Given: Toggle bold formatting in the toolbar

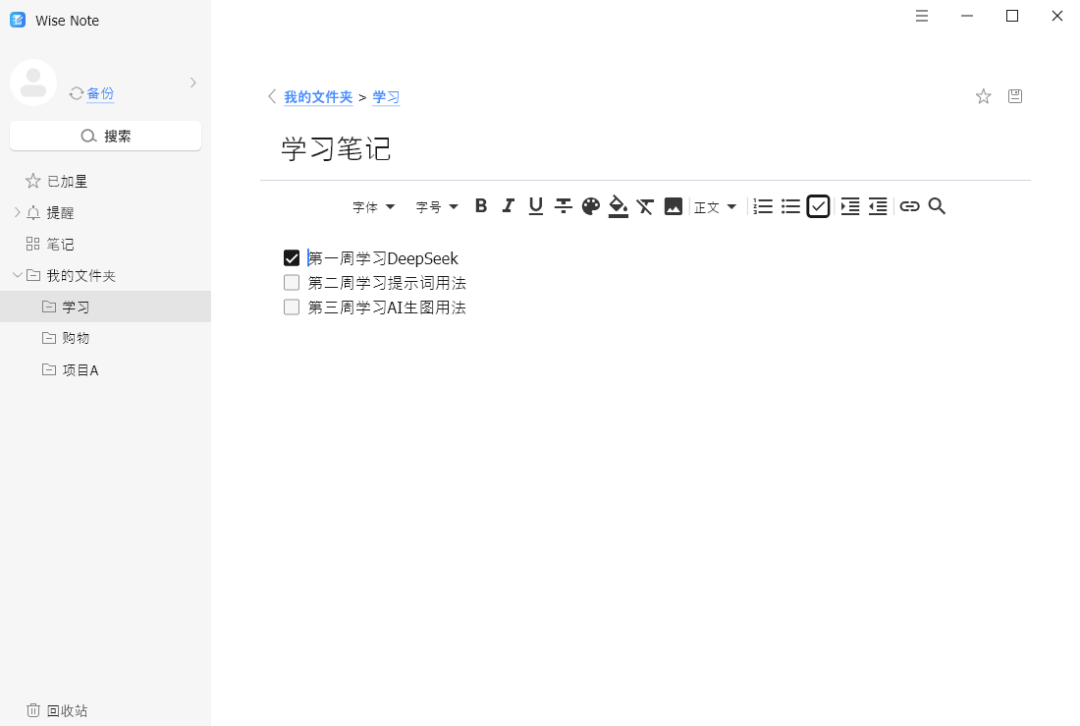Looking at the screenshot, I should pyautogui.click(x=481, y=206).
